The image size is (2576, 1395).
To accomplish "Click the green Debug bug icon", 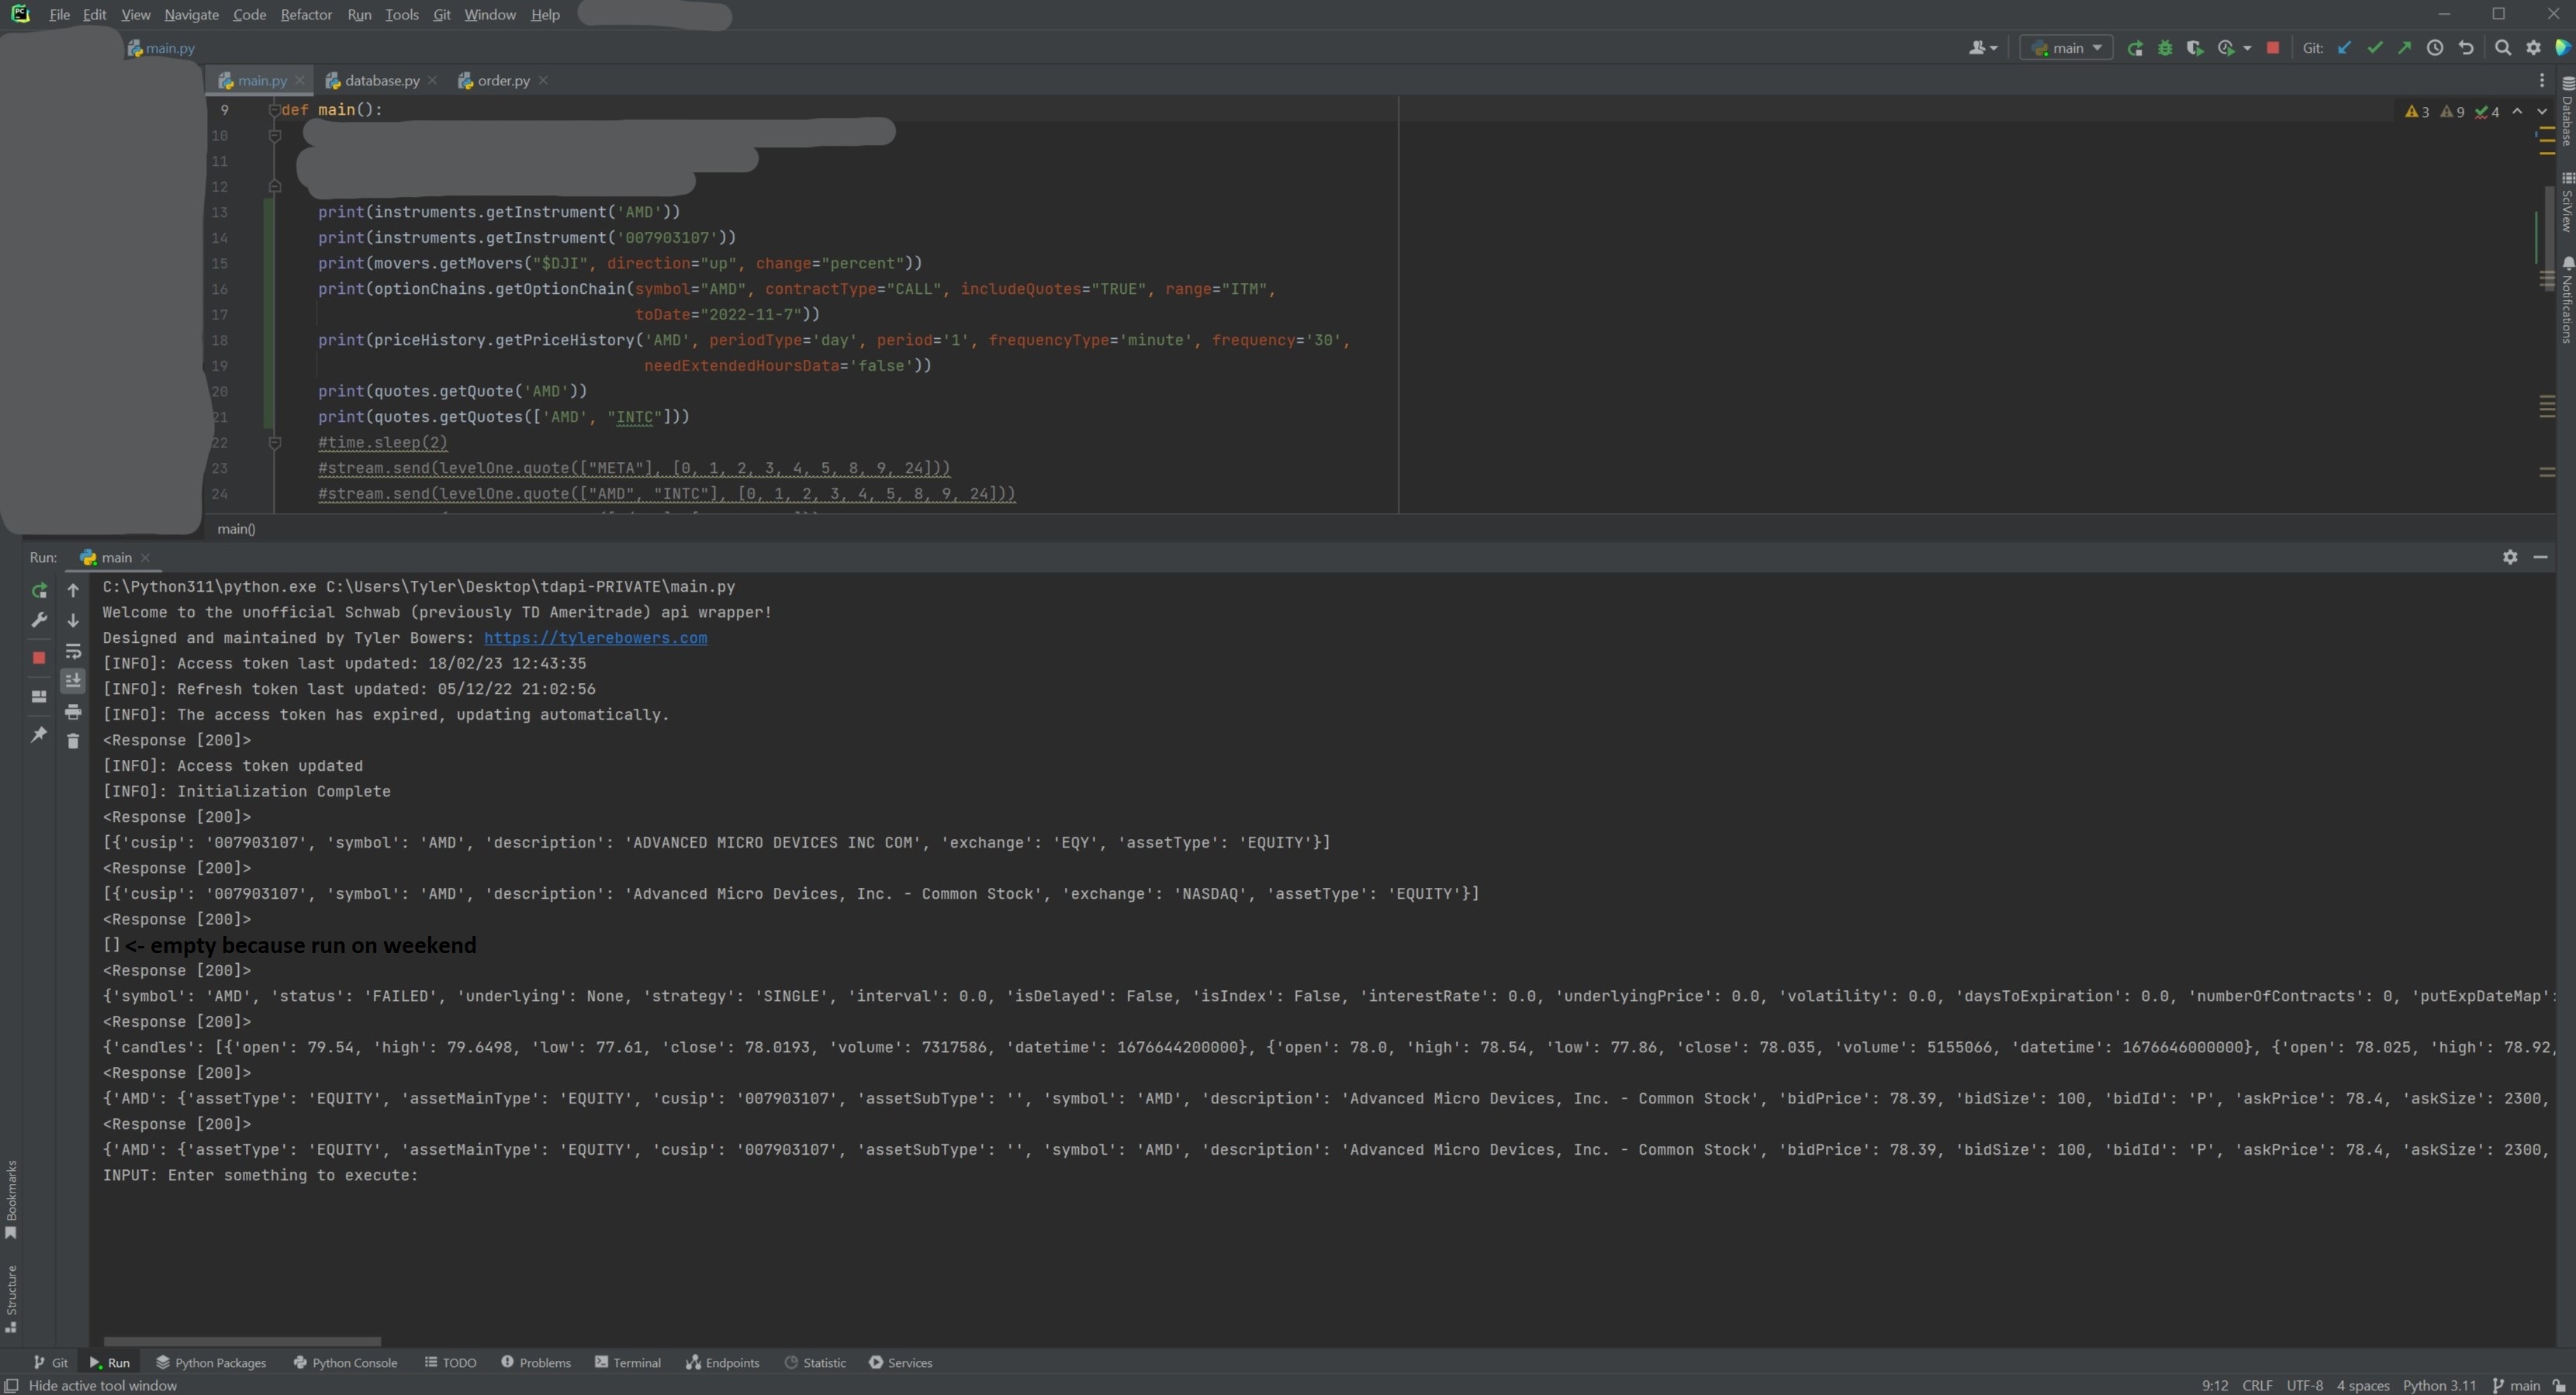I will click(x=2164, y=48).
